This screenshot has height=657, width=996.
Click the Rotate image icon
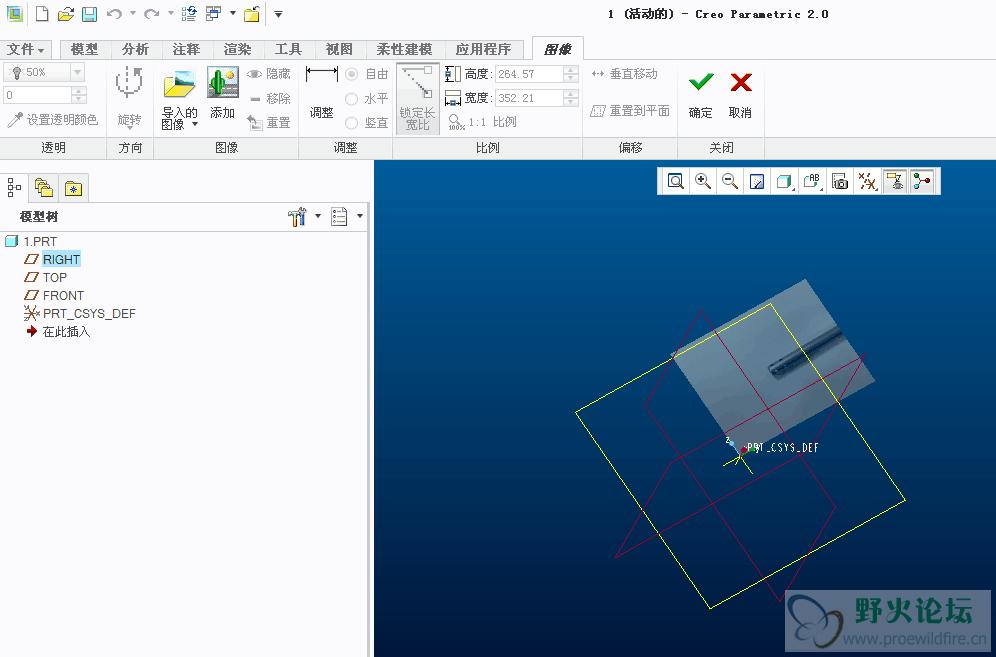(x=129, y=83)
